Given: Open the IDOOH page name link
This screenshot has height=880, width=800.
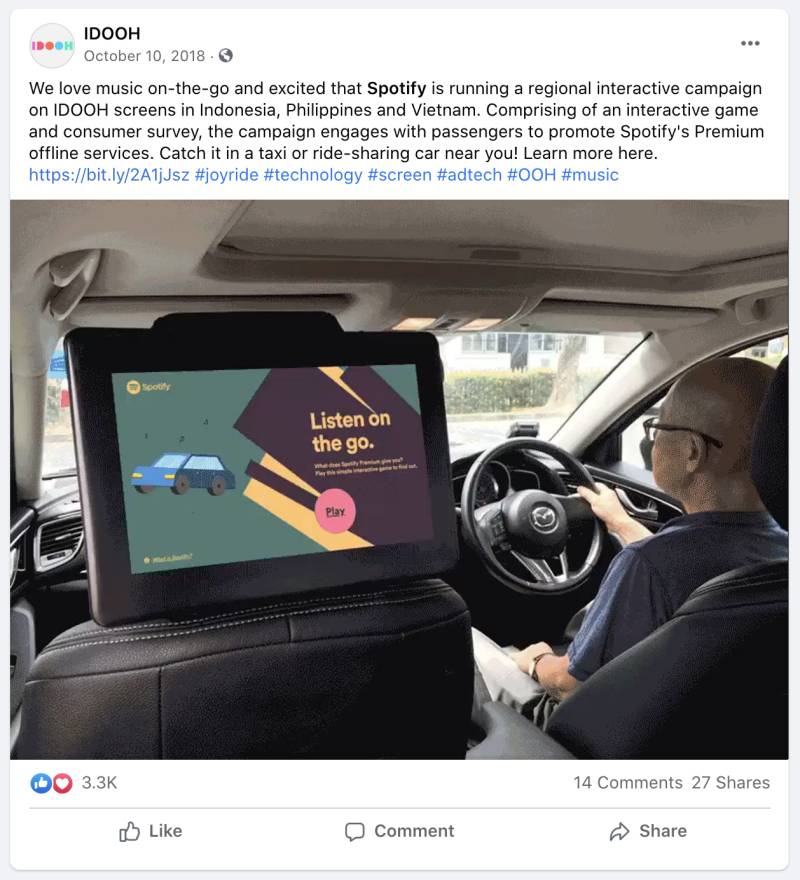Looking at the screenshot, I should click(112, 34).
